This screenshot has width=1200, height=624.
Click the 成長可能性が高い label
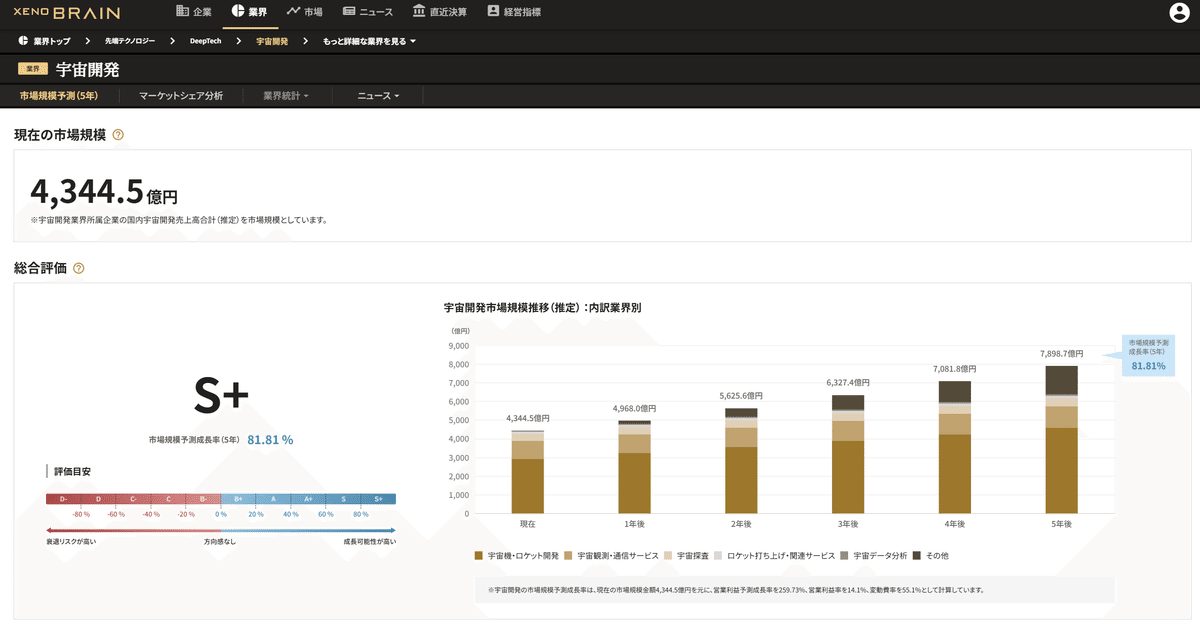[x=369, y=541]
